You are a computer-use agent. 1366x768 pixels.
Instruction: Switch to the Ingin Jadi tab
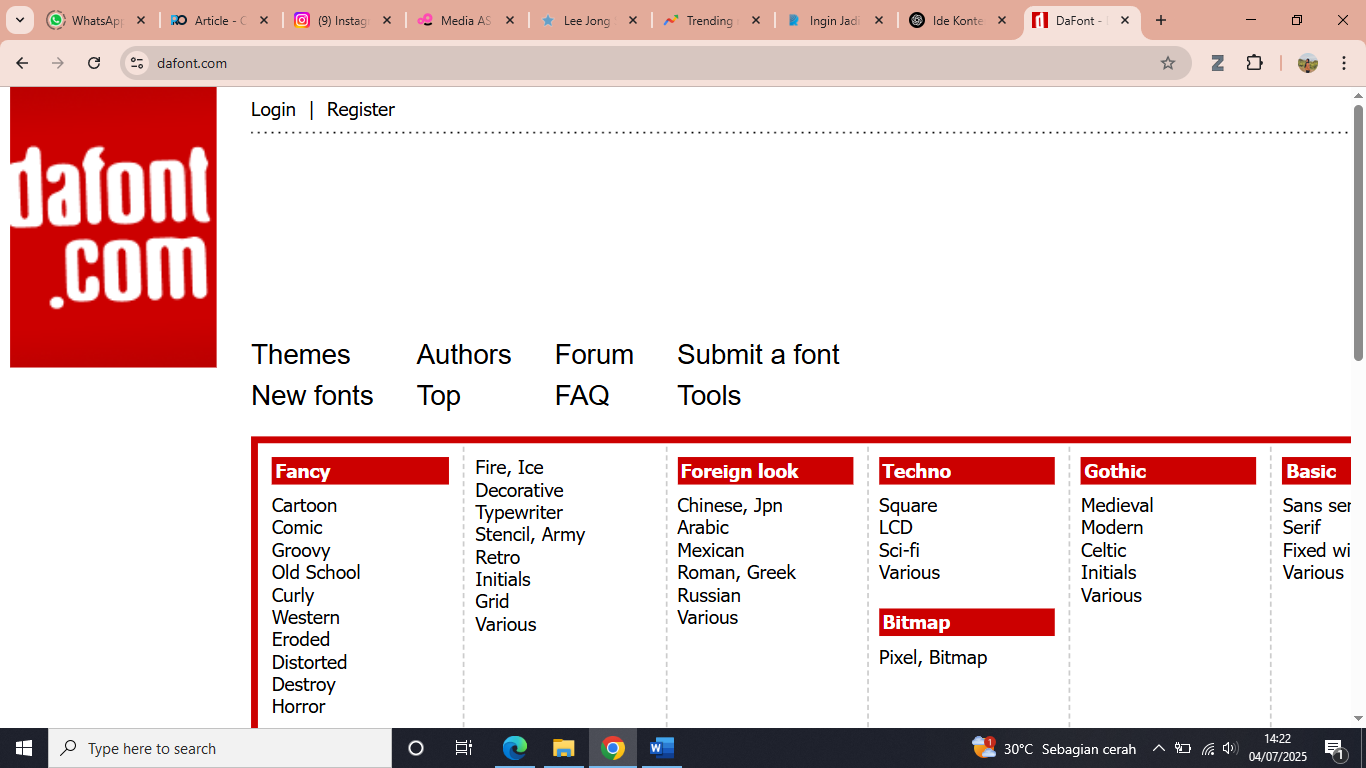tap(835, 20)
